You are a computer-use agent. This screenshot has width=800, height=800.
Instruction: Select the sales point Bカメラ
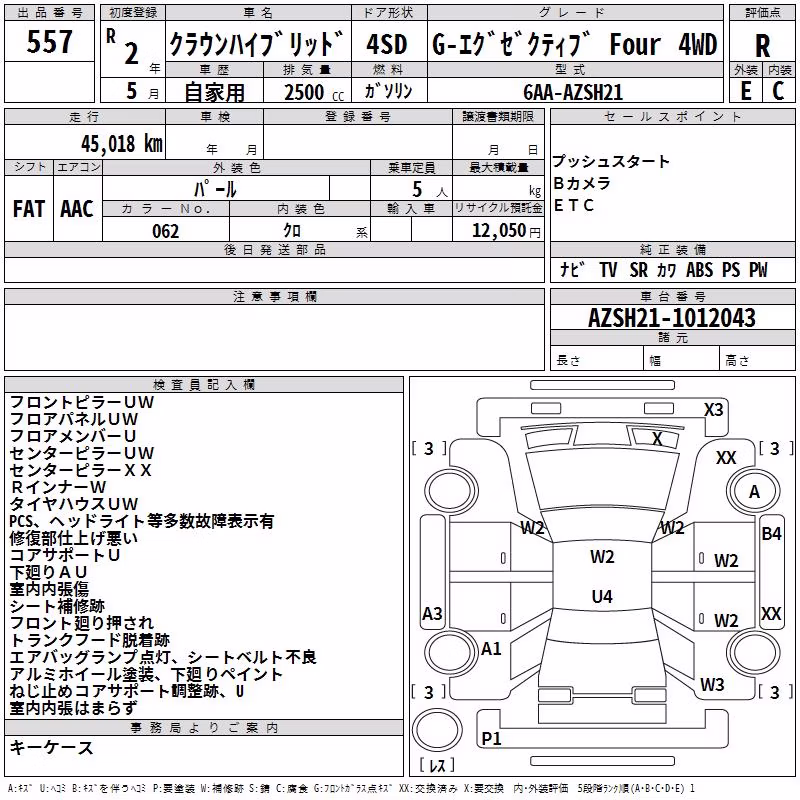click(582, 183)
